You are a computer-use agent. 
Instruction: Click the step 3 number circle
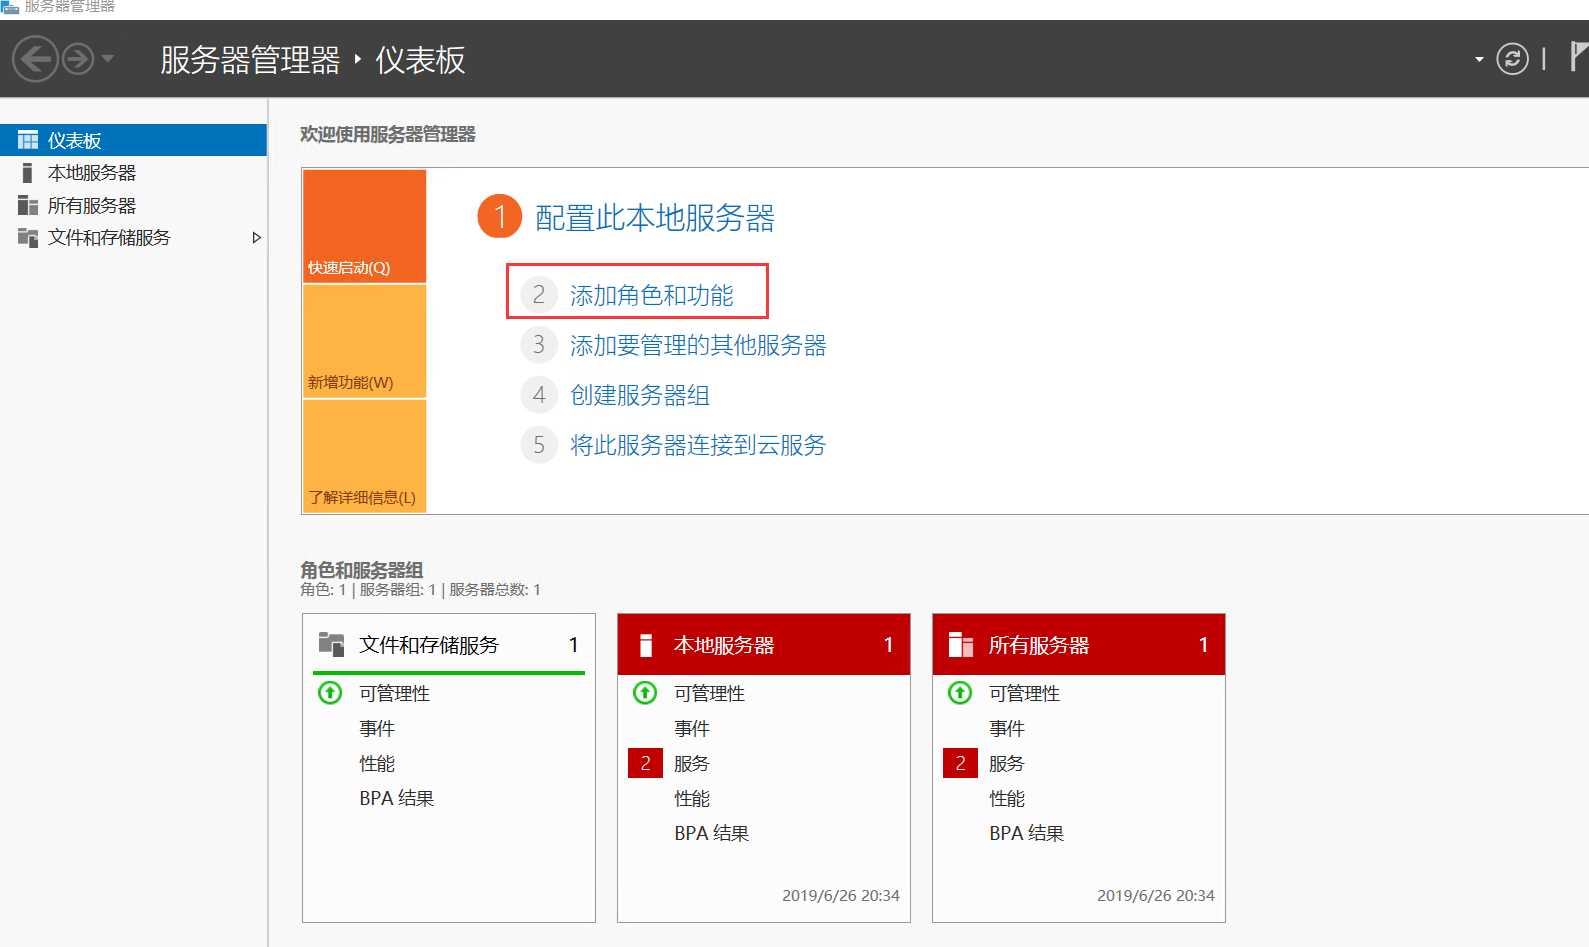(x=539, y=345)
